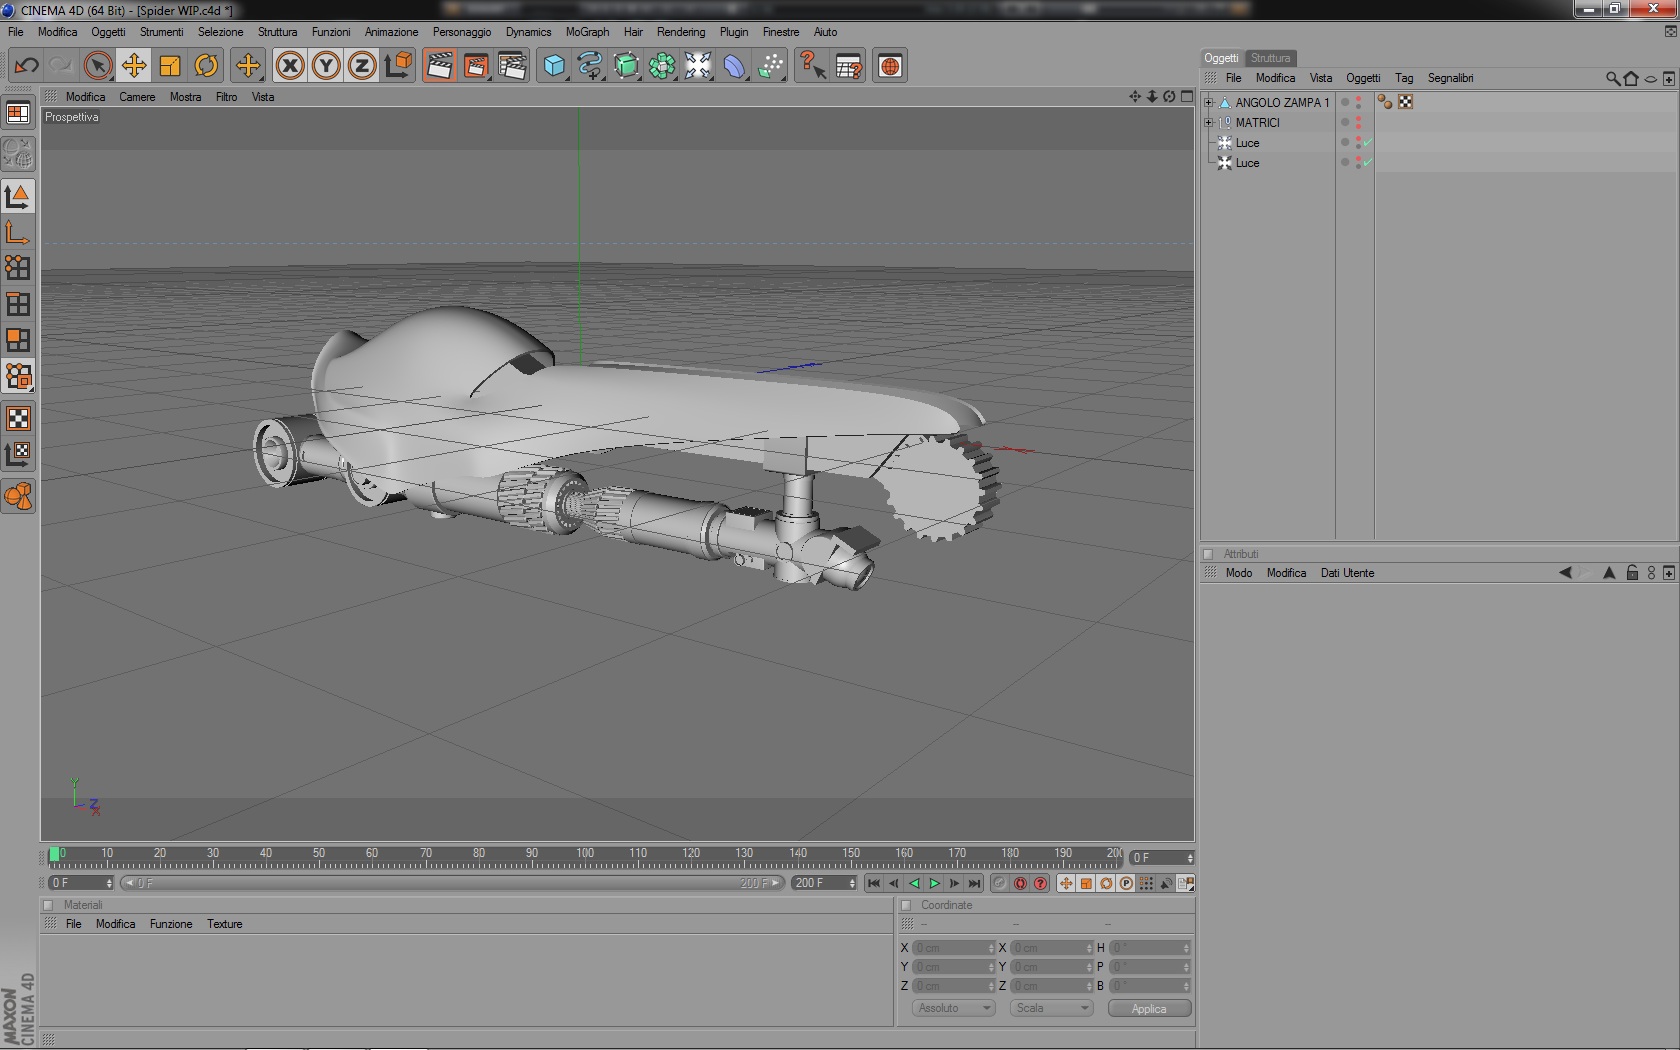Viewport: 1680px width, 1050px height.
Task: Expand the MATRICI object tree
Action: (x=1209, y=122)
